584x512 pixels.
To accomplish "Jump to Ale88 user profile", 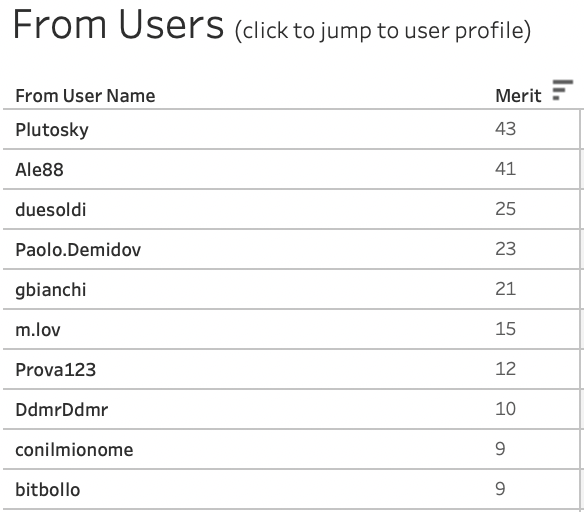I will pos(39,170).
